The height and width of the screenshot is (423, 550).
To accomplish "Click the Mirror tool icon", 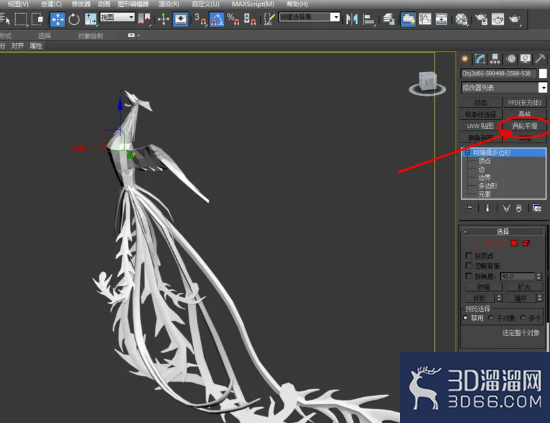I will coord(352,19).
